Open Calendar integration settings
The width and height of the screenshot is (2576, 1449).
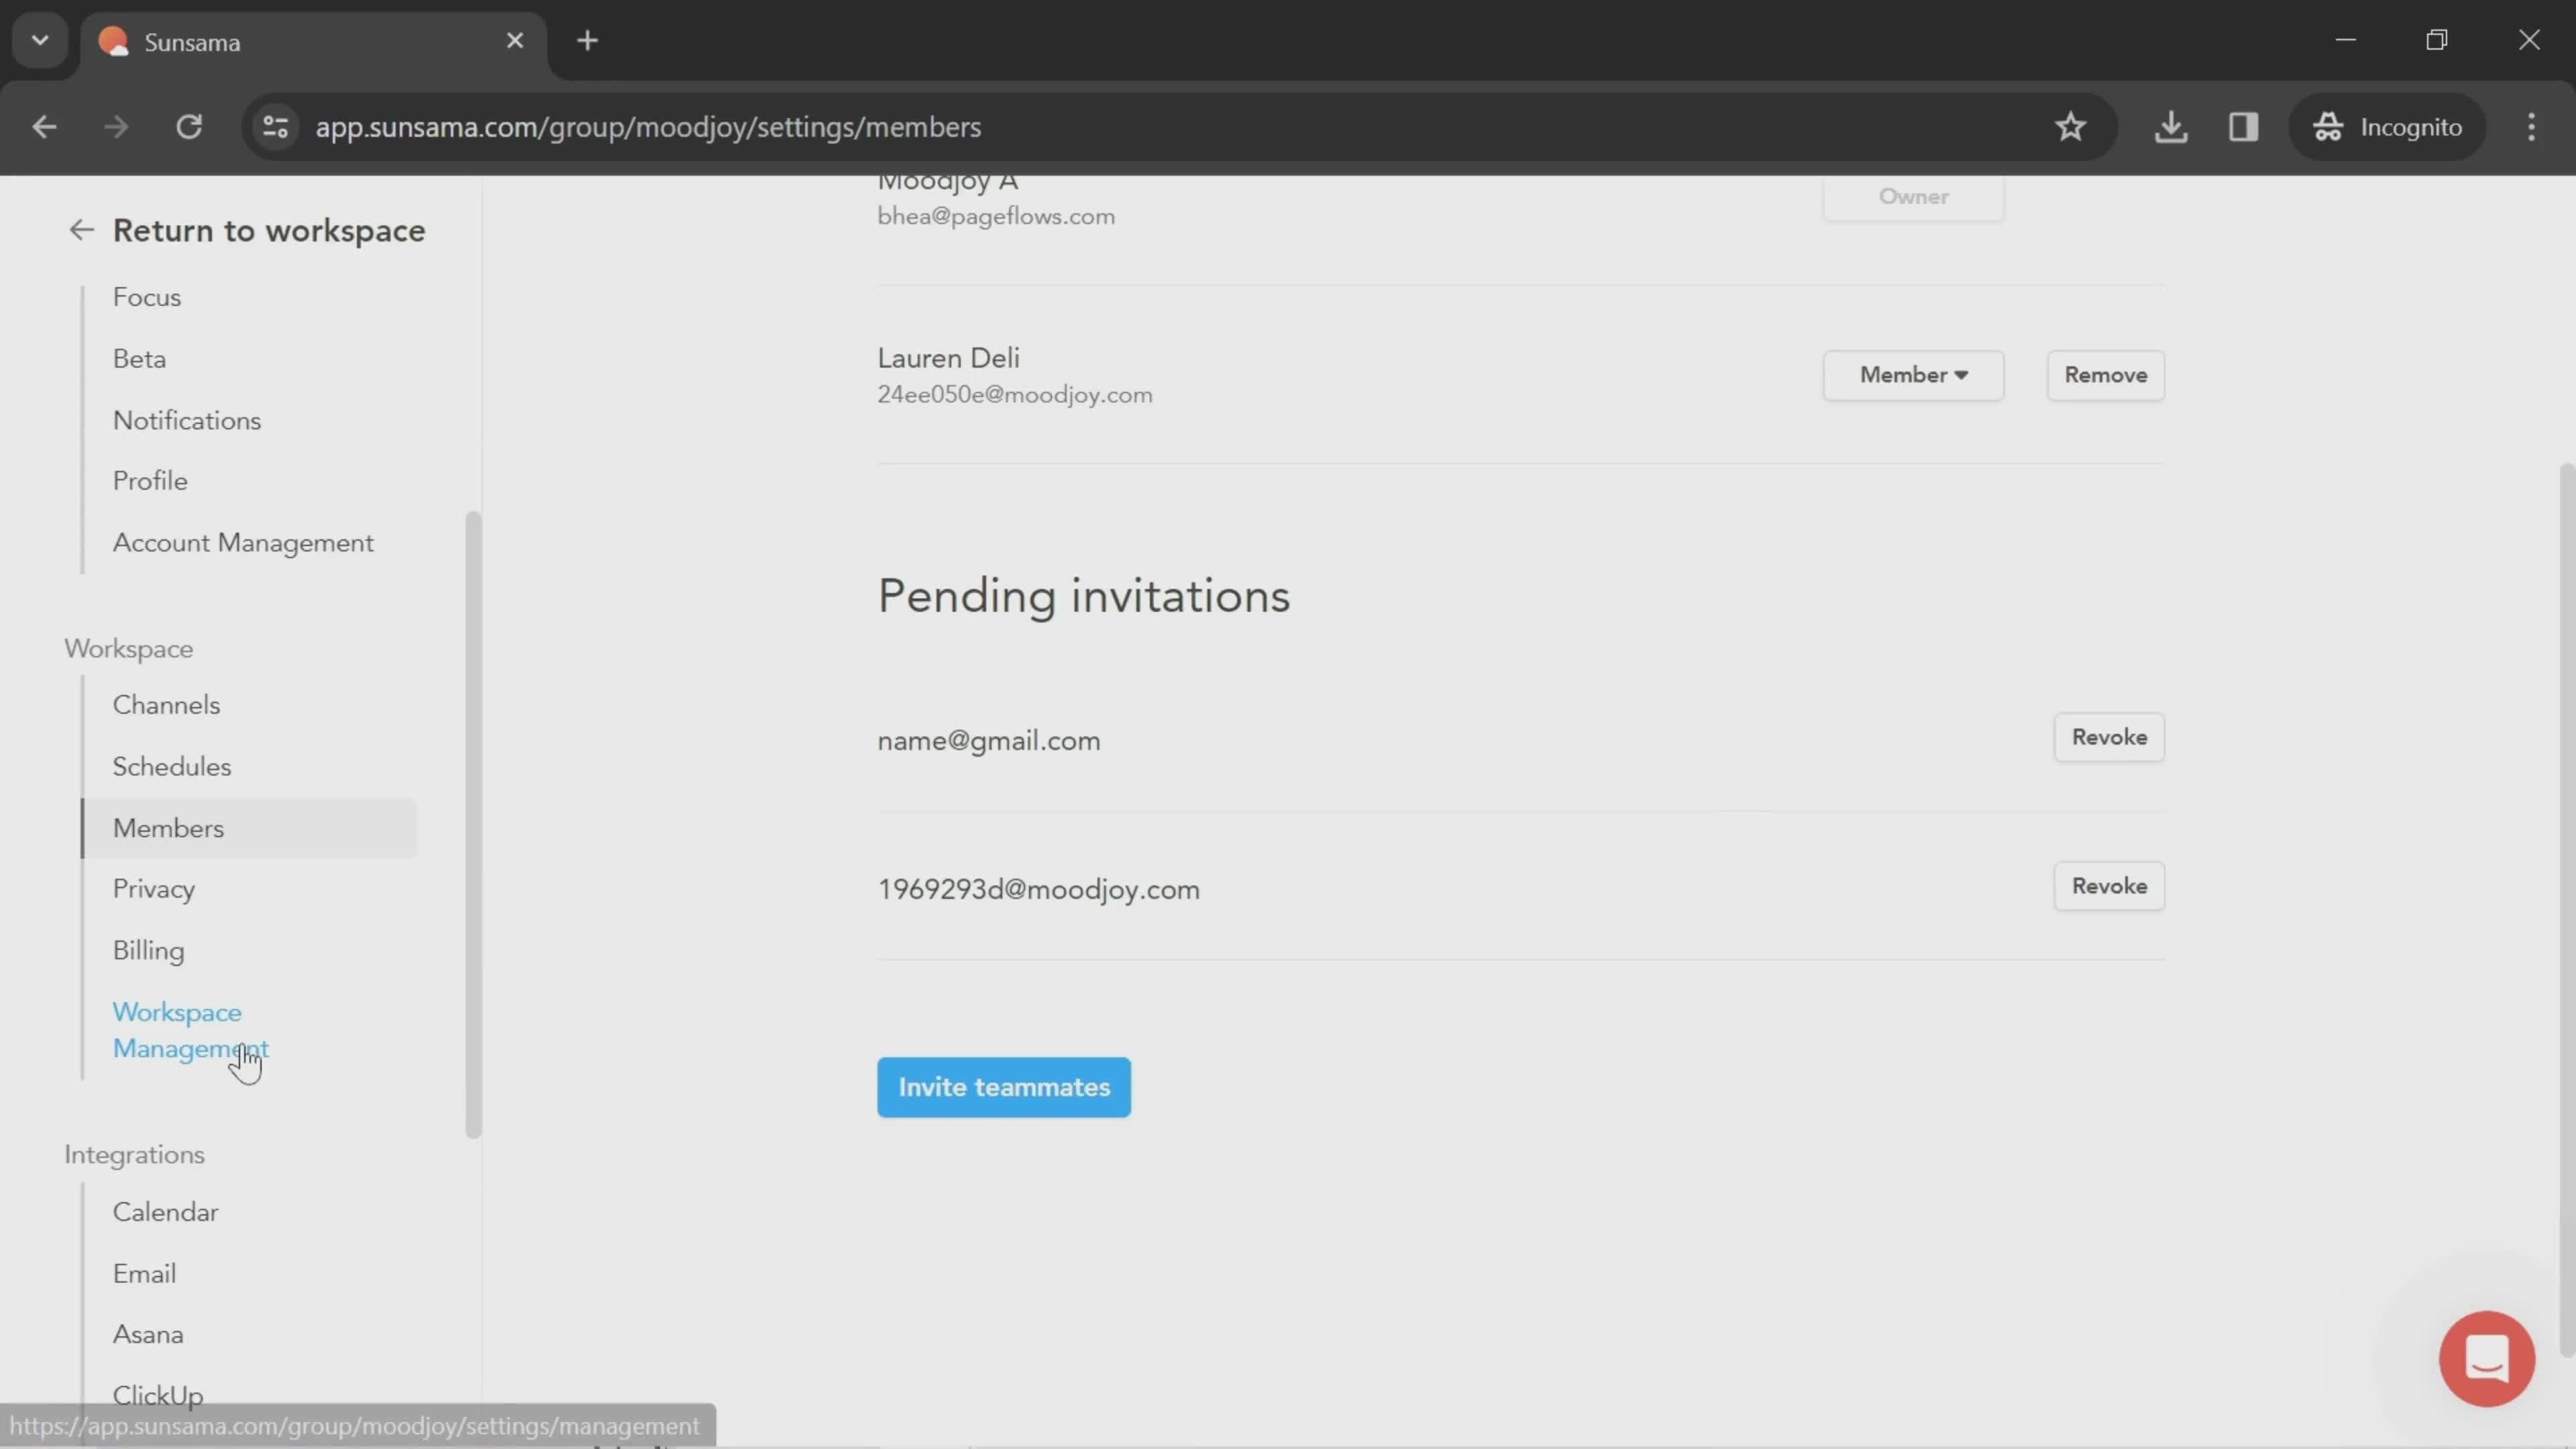tap(164, 1210)
